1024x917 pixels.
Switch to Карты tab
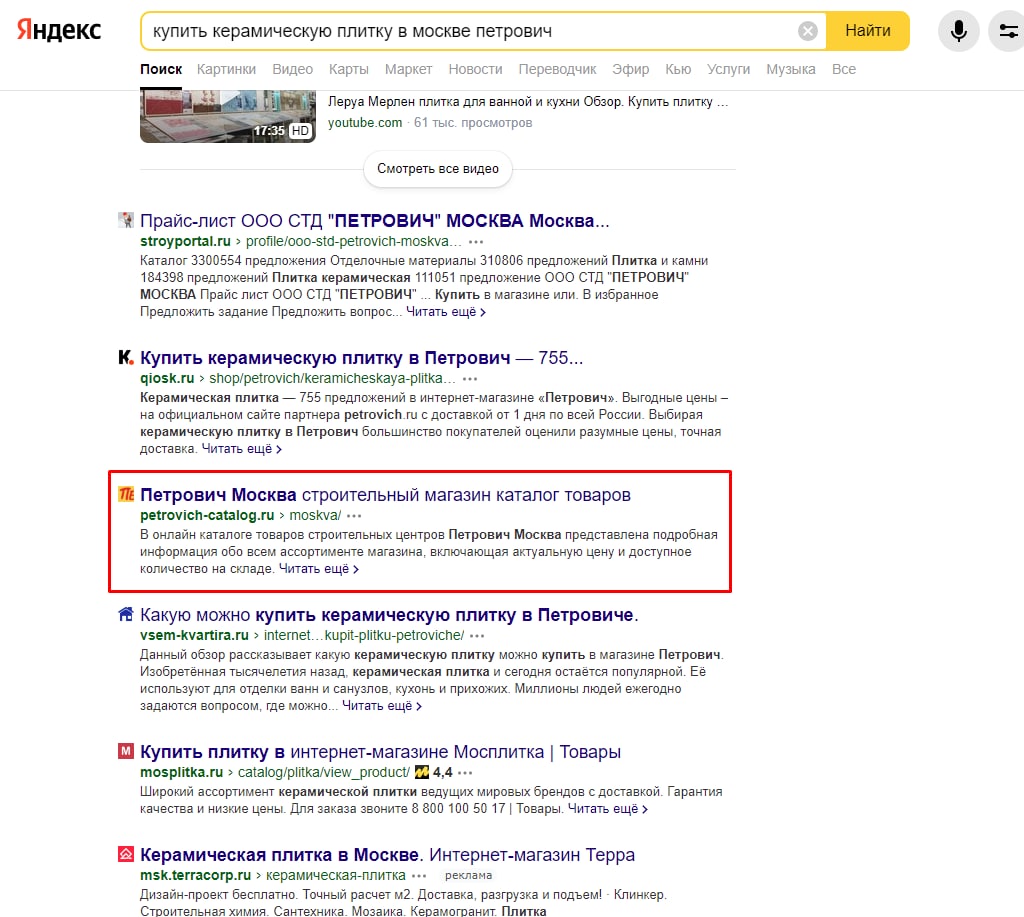pyautogui.click(x=349, y=69)
